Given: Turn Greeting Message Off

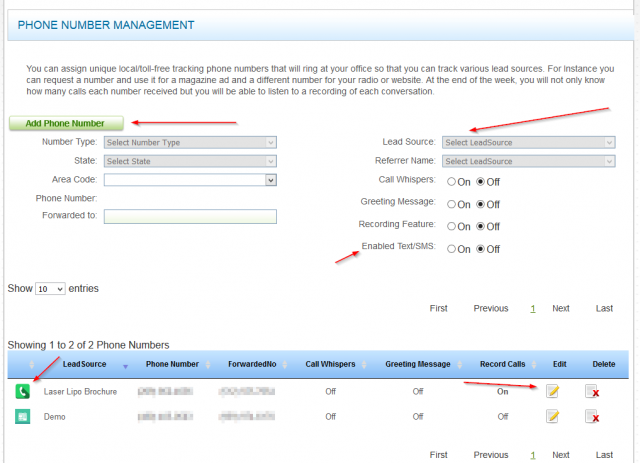Looking at the screenshot, I should point(480,204).
